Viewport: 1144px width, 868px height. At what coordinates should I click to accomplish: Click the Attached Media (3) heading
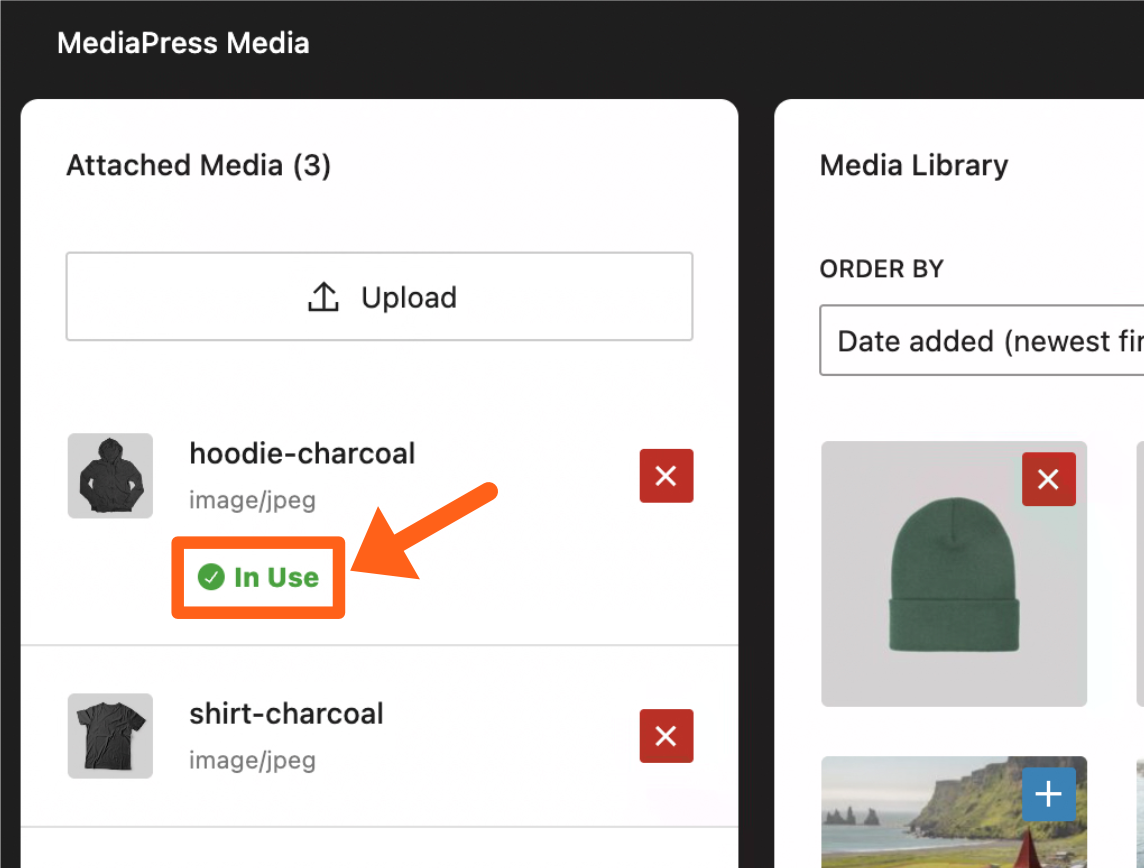point(198,165)
